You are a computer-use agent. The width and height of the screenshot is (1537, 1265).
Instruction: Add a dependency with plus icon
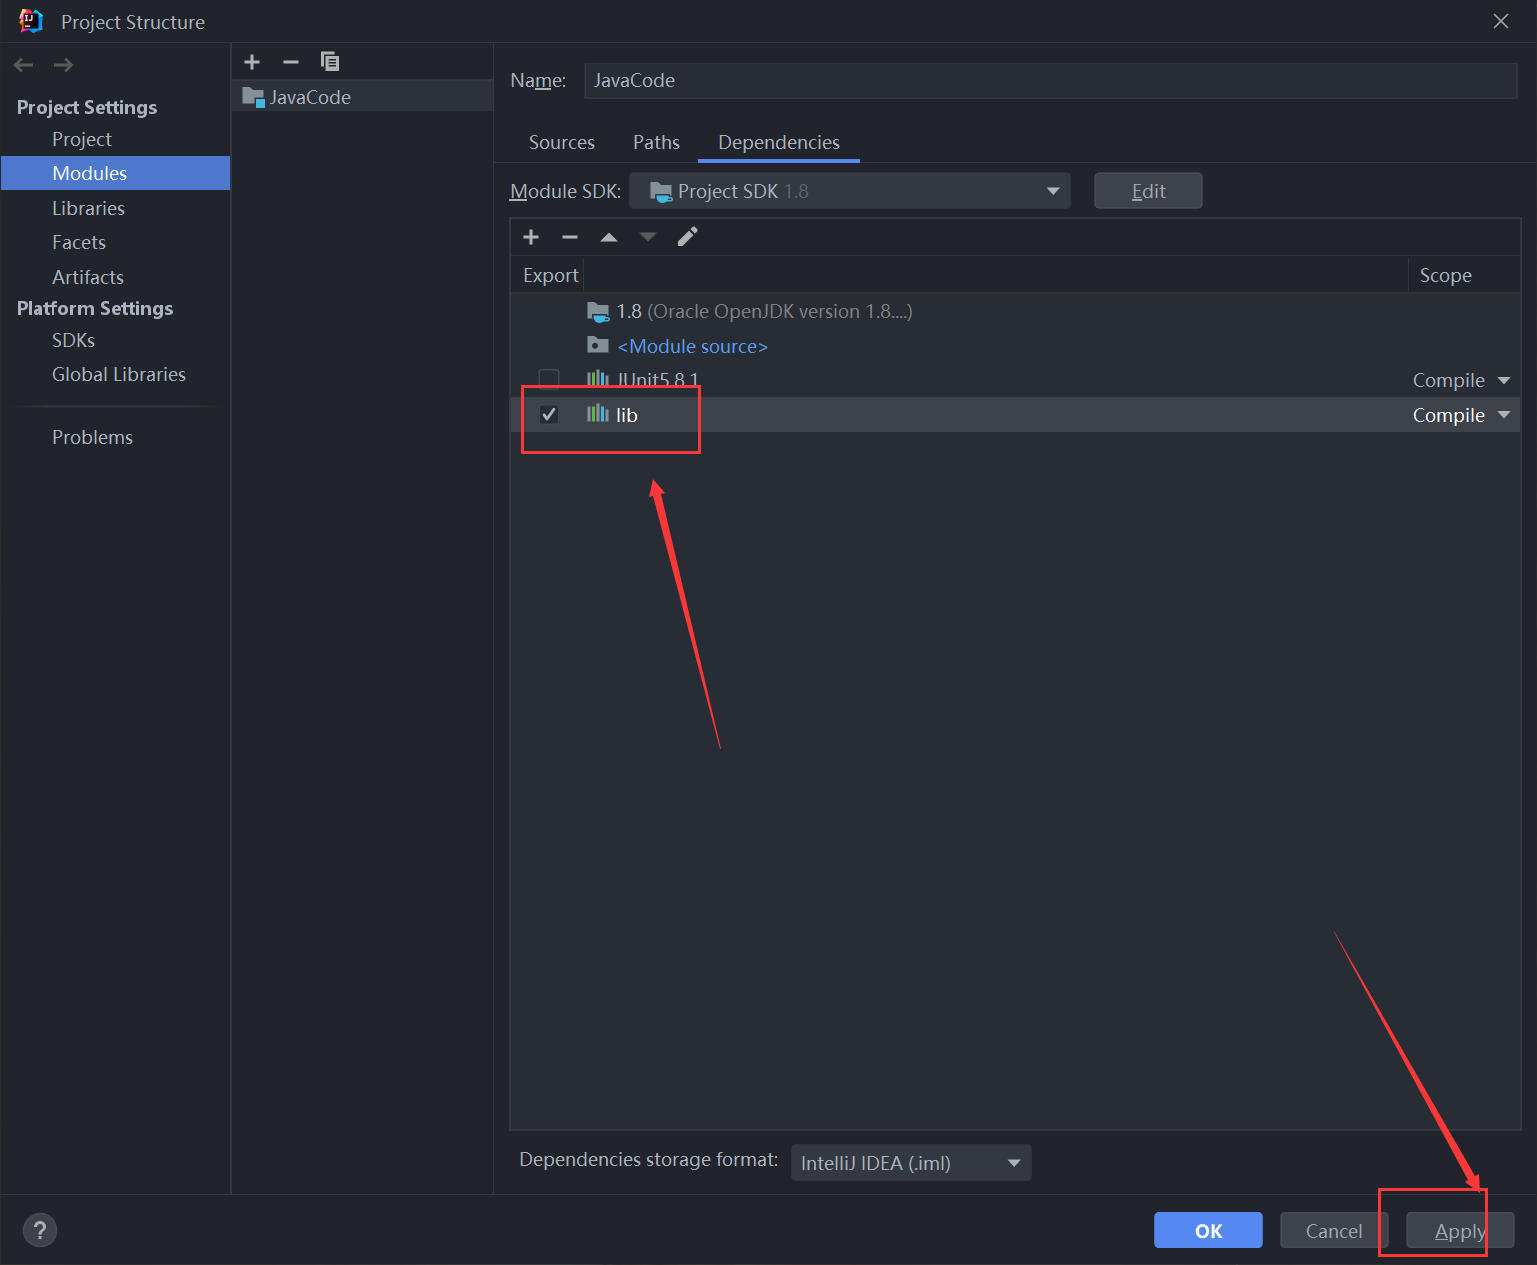pyautogui.click(x=531, y=237)
